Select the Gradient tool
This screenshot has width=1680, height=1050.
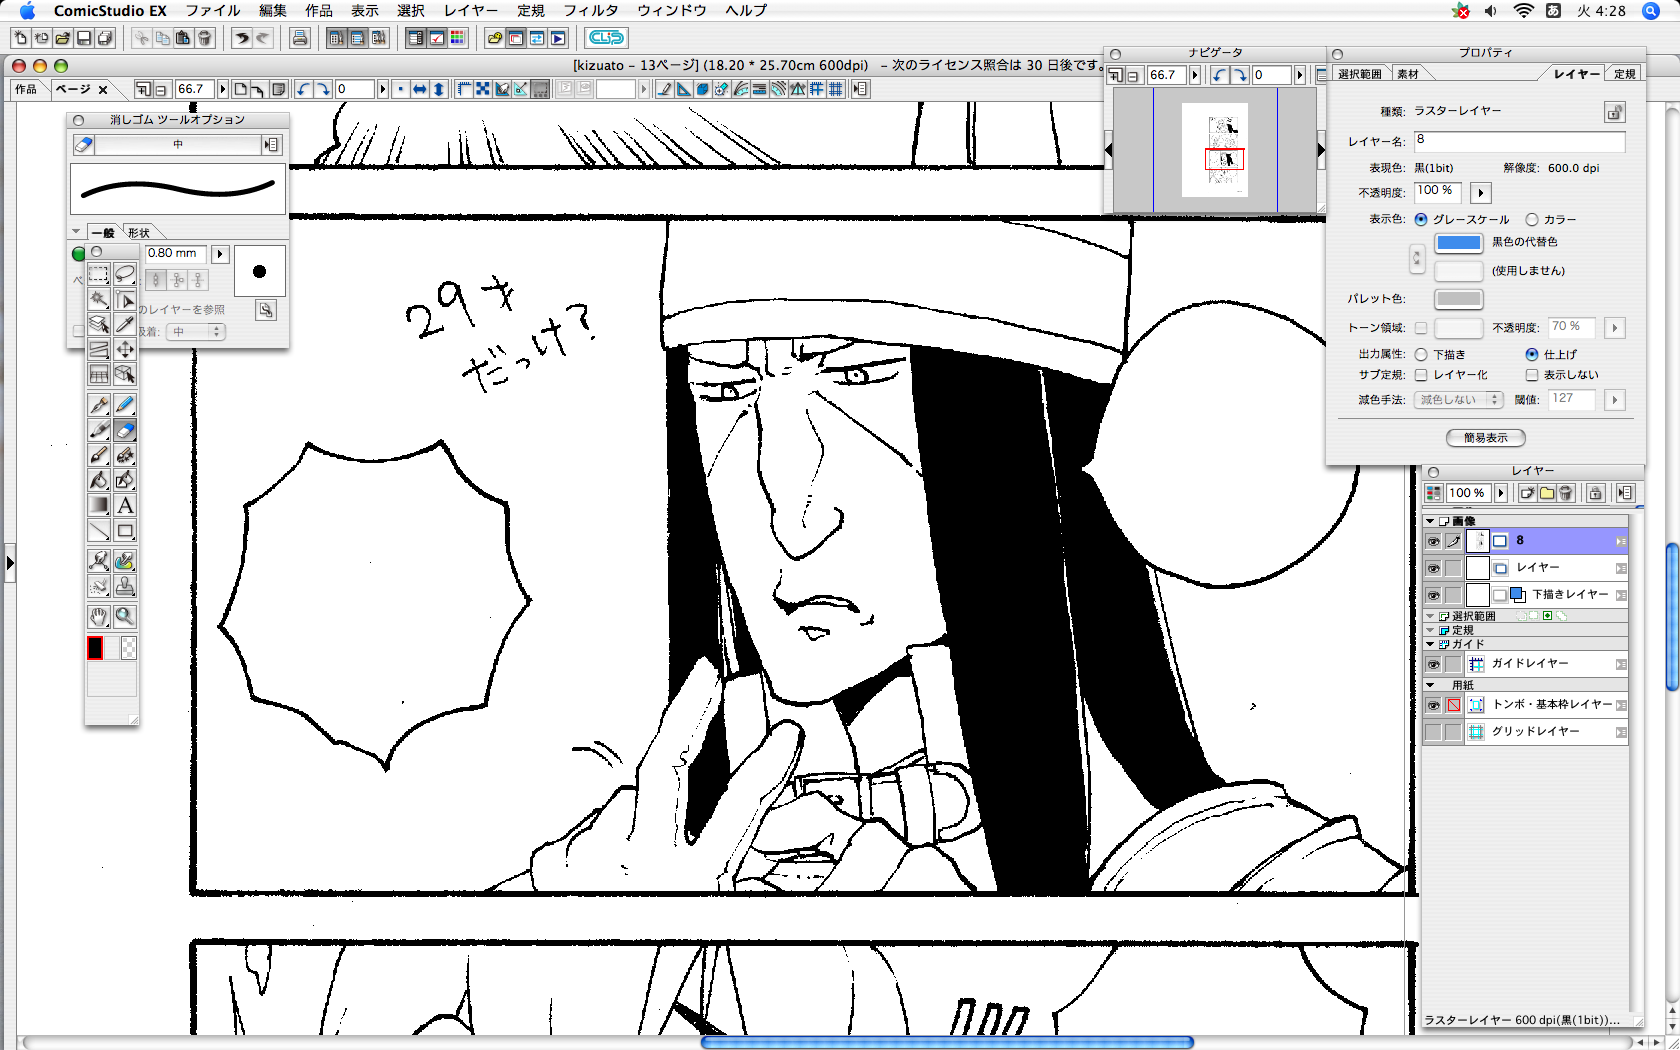[x=99, y=505]
